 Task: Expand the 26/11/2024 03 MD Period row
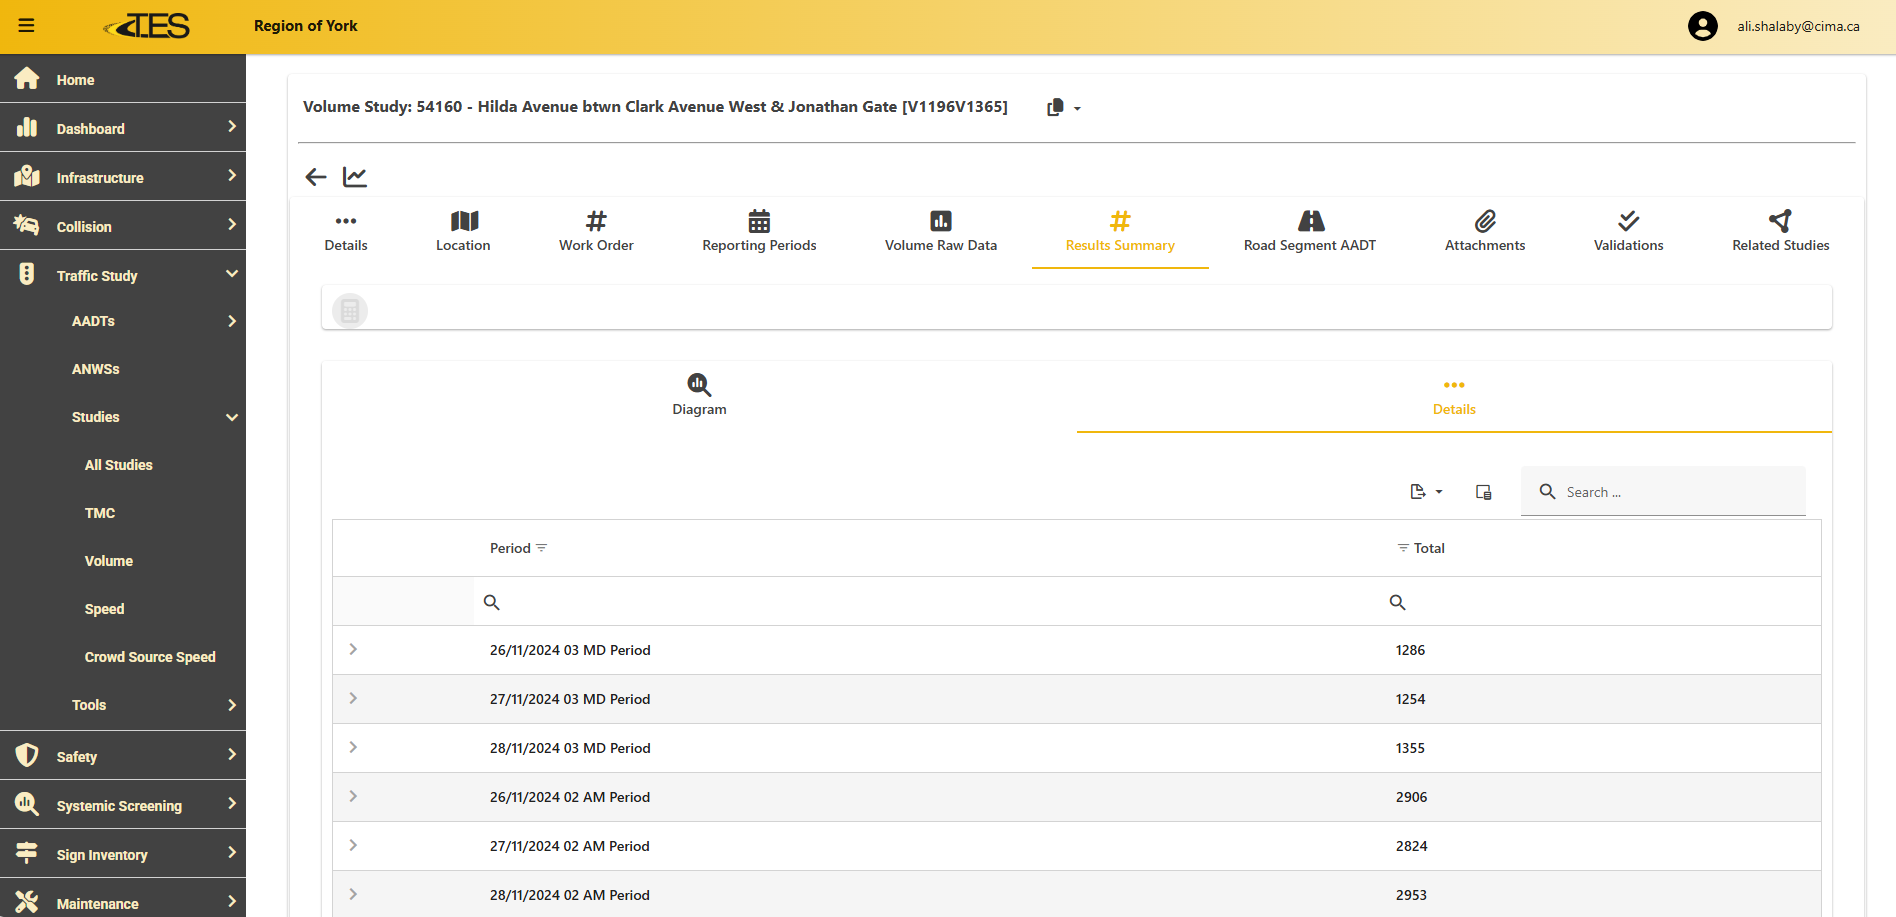tap(353, 650)
